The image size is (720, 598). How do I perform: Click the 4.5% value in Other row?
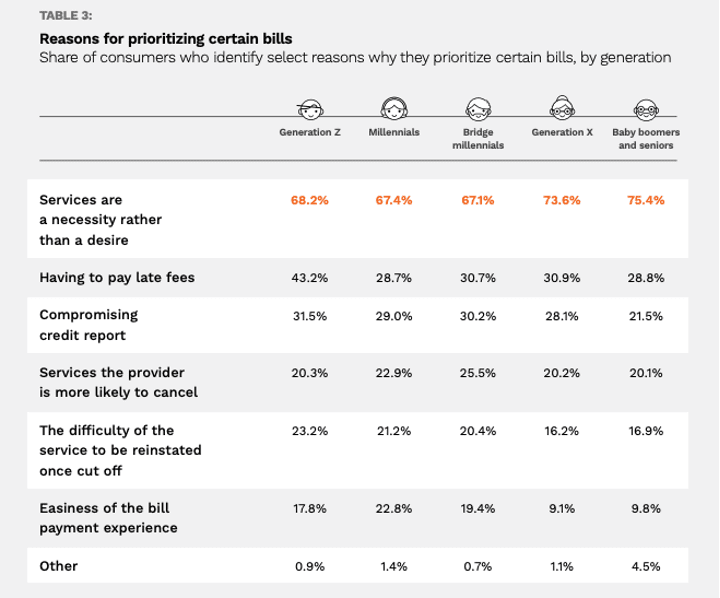click(x=645, y=566)
